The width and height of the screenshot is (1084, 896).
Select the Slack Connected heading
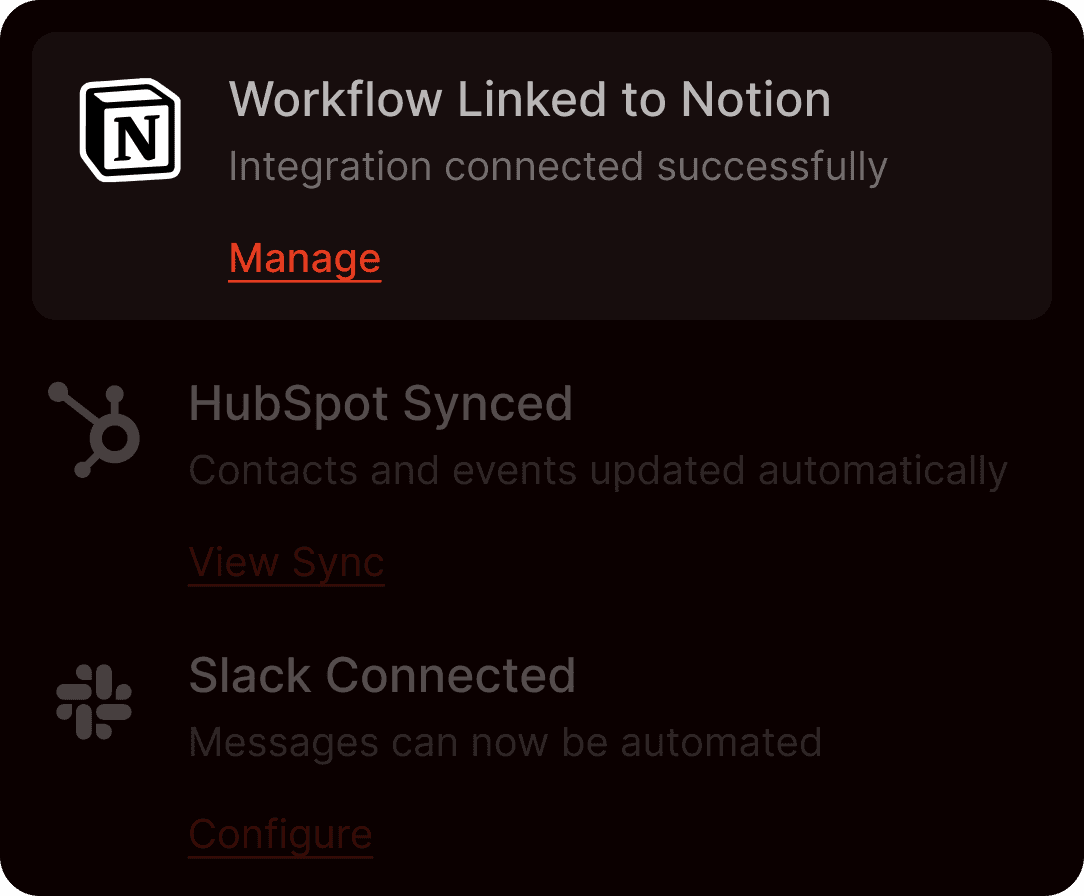(383, 676)
